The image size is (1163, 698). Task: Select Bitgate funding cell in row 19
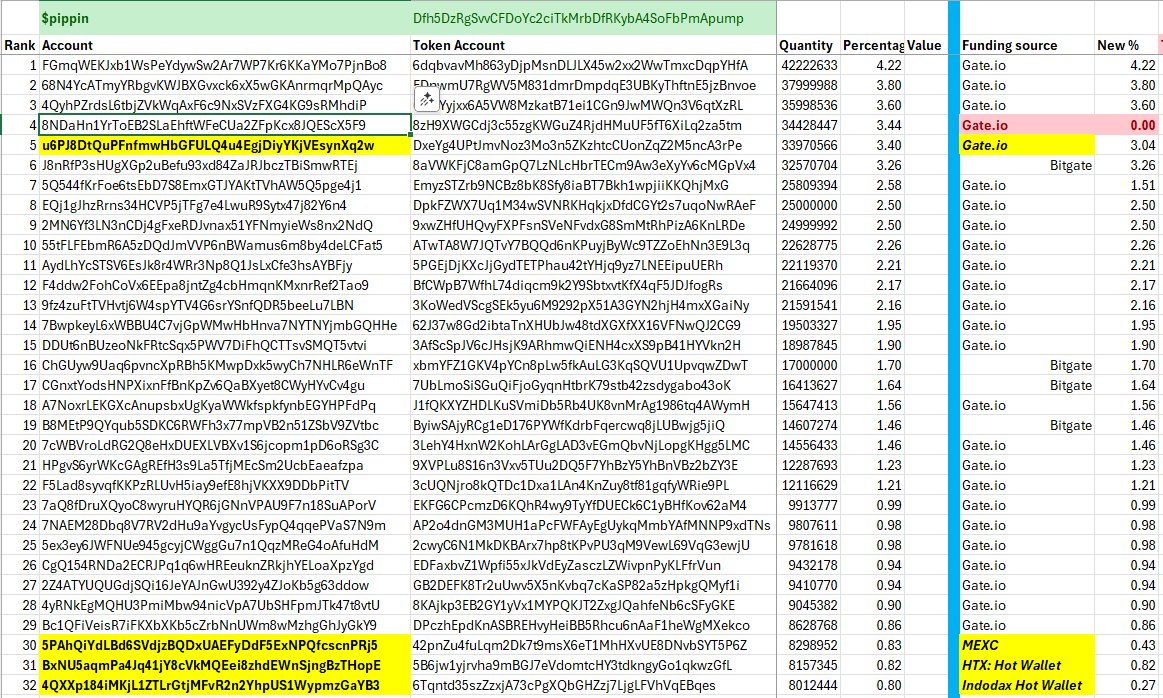tap(1027, 426)
